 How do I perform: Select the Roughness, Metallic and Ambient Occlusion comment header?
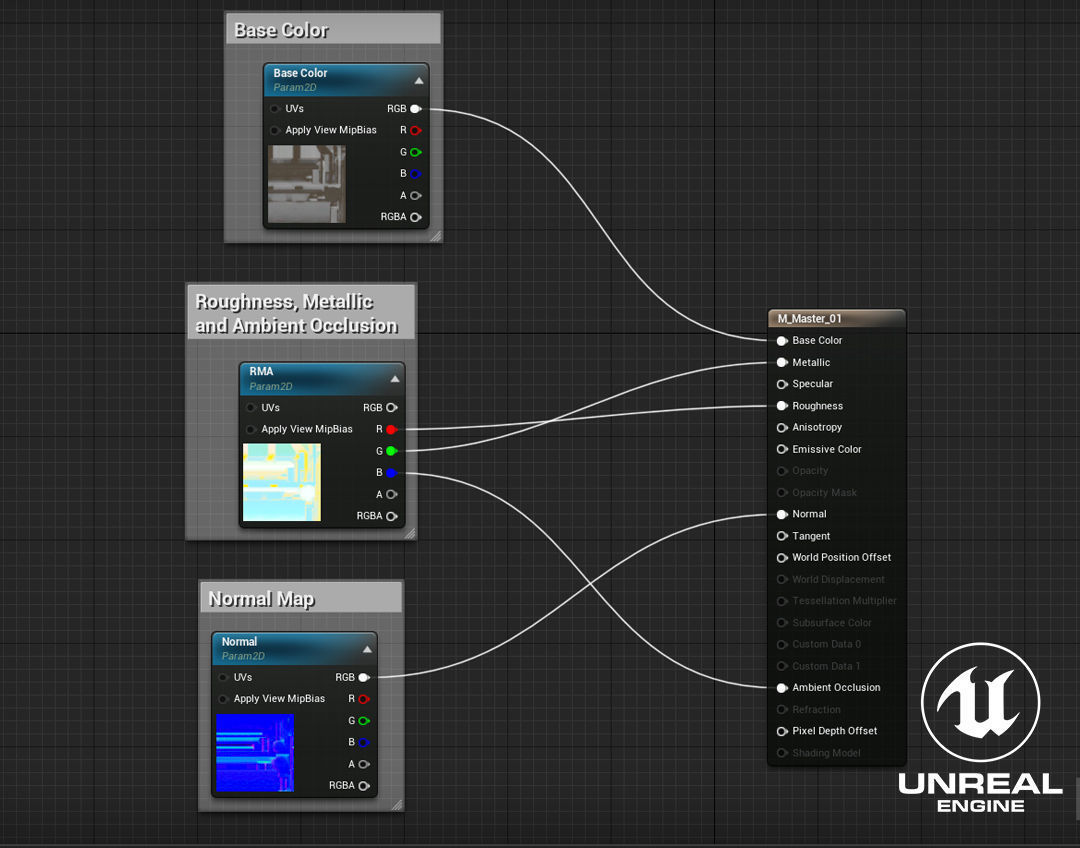pyautogui.click(x=300, y=313)
